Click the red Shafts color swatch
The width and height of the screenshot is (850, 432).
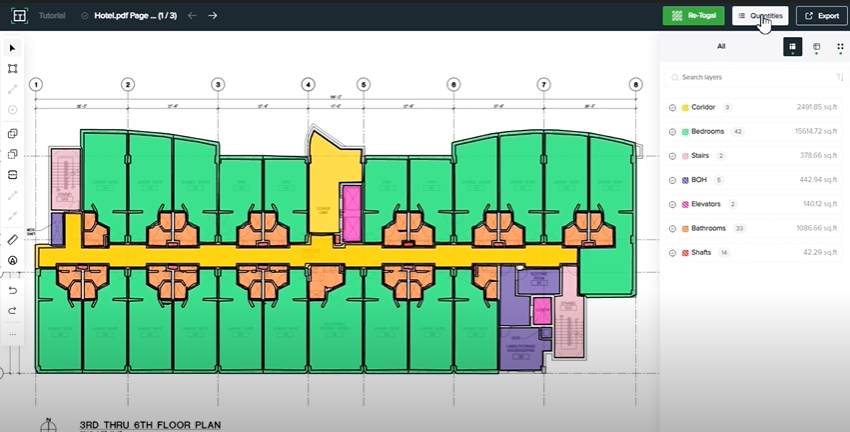685,253
